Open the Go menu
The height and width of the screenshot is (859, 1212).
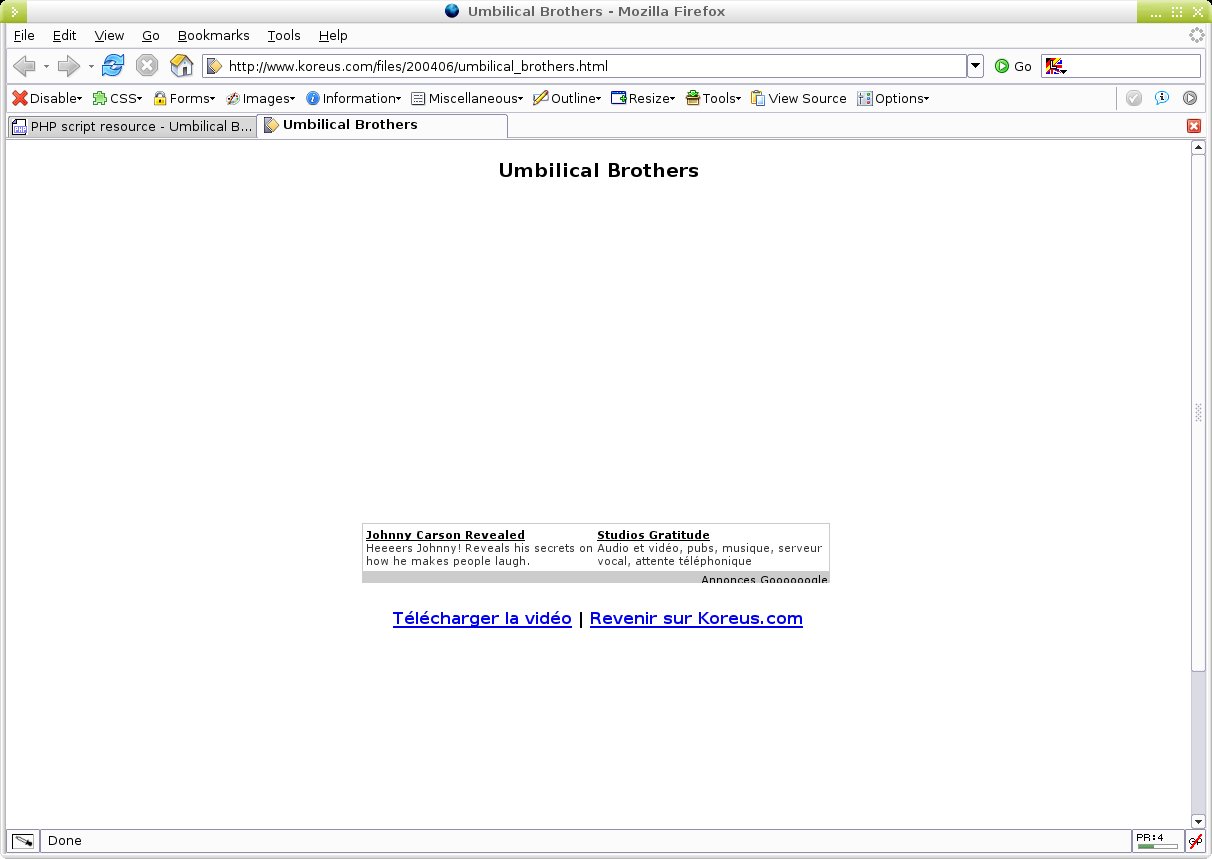(x=150, y=35)
